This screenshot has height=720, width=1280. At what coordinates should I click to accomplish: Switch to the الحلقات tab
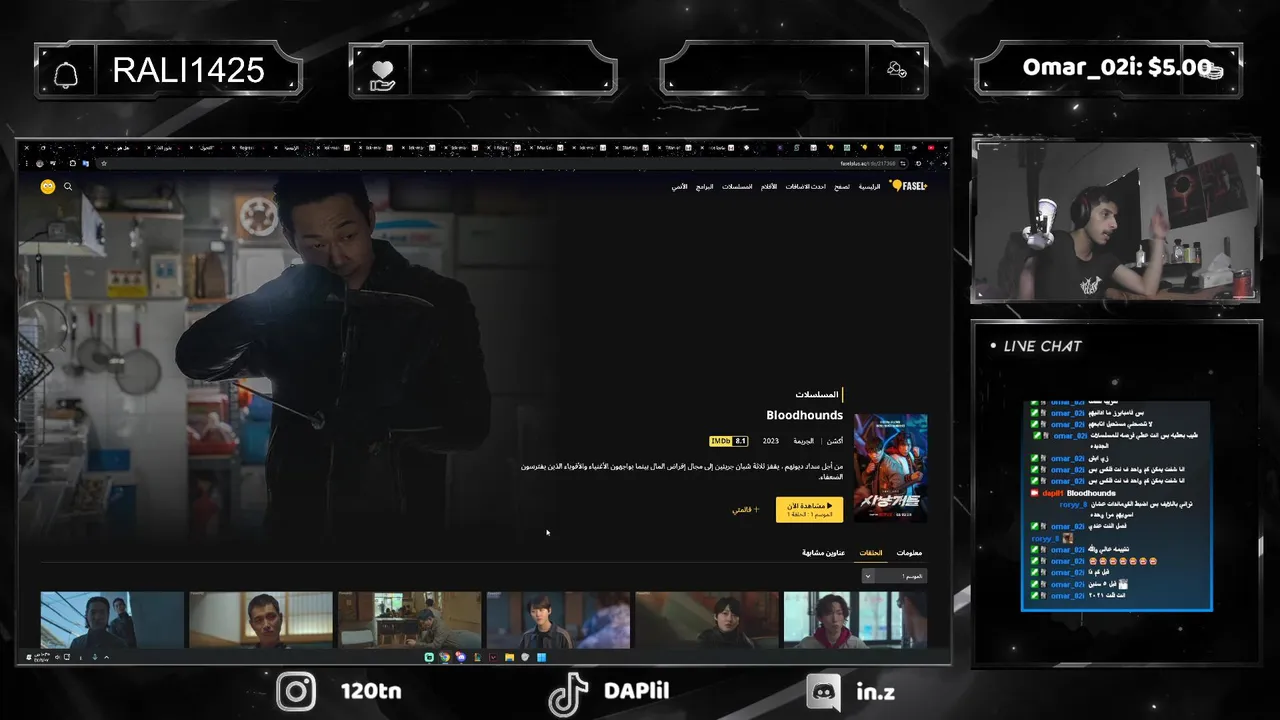(x=871, y=553)
